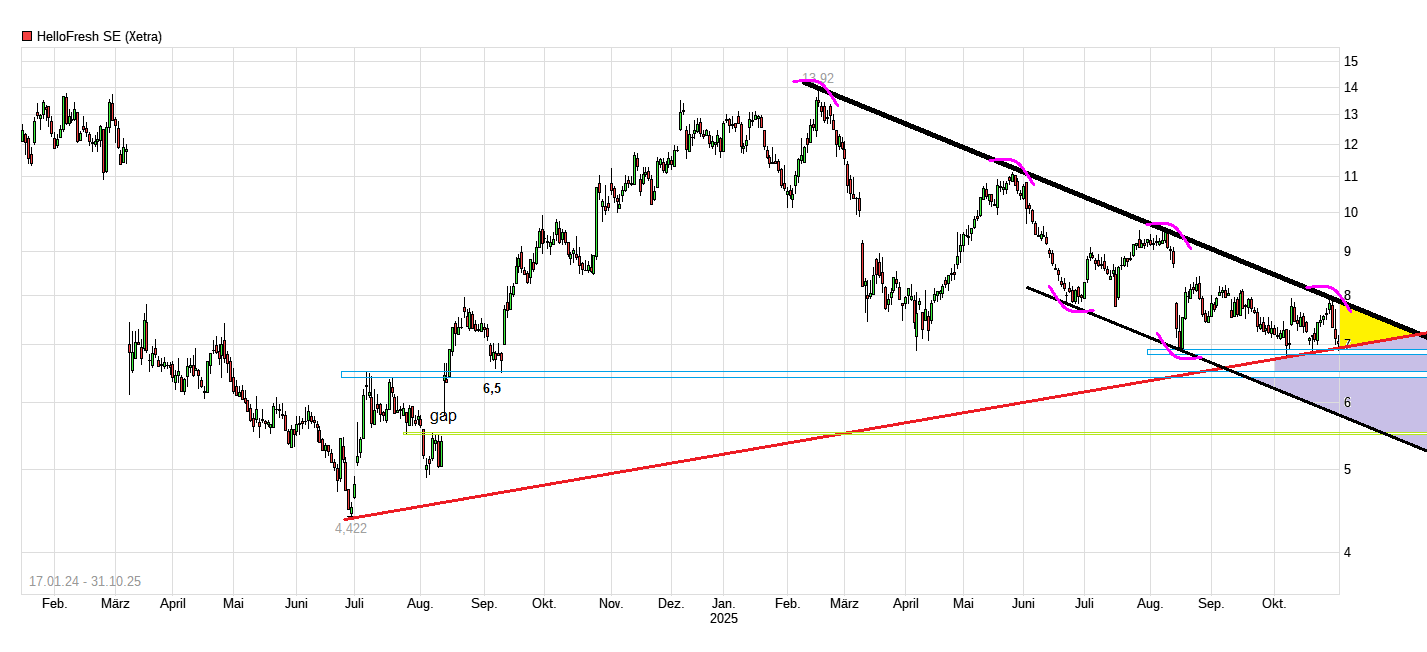The height and width of the screenshot is (652, 1427).
Task: Click the red rising trendline
Action: point(700,459)
